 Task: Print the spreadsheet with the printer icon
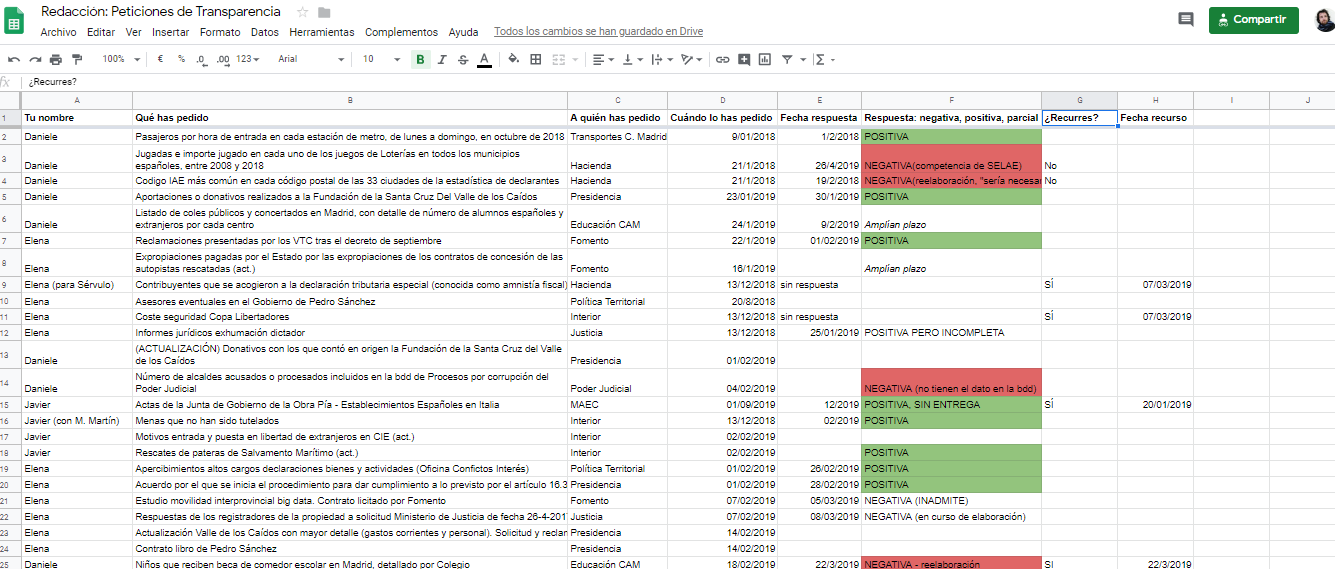click(x=56, y=60)
